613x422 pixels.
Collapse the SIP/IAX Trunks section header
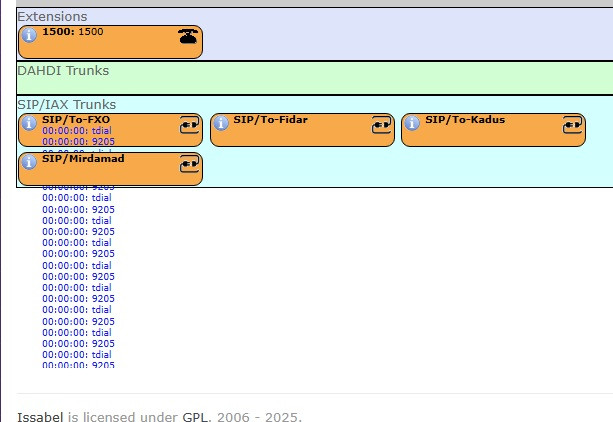[66, 104]
